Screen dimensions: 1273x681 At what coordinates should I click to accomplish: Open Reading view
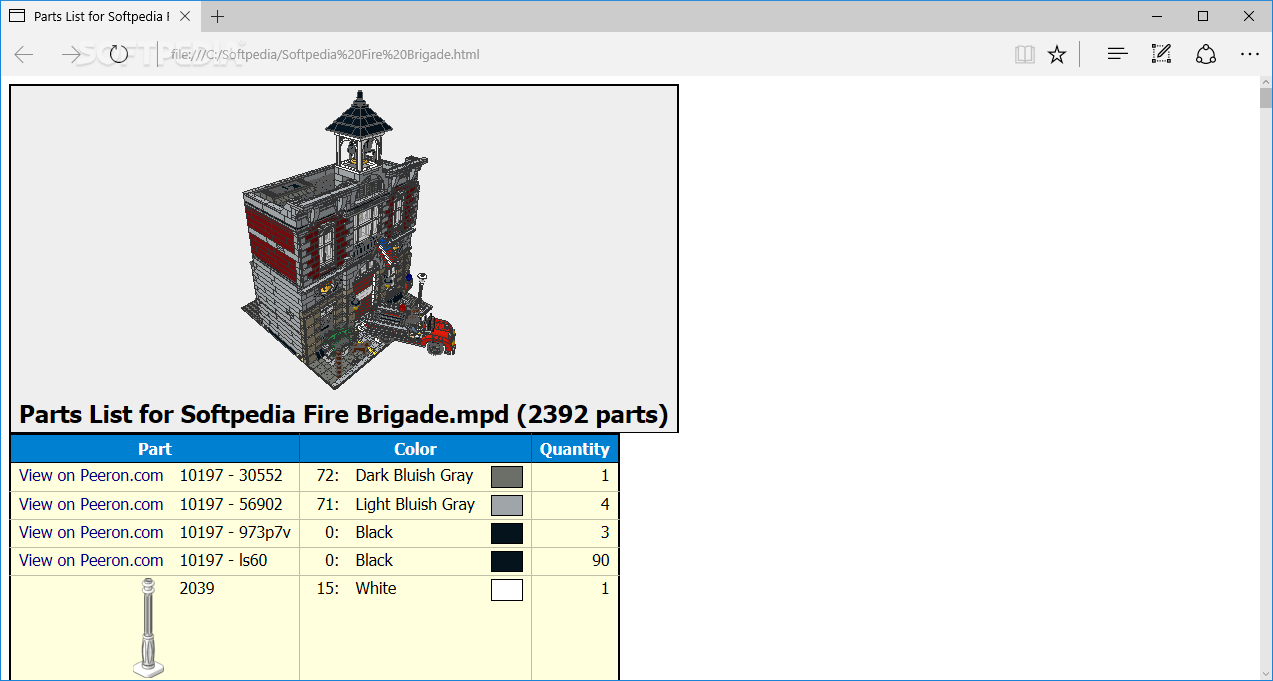tap(1024, 54)
